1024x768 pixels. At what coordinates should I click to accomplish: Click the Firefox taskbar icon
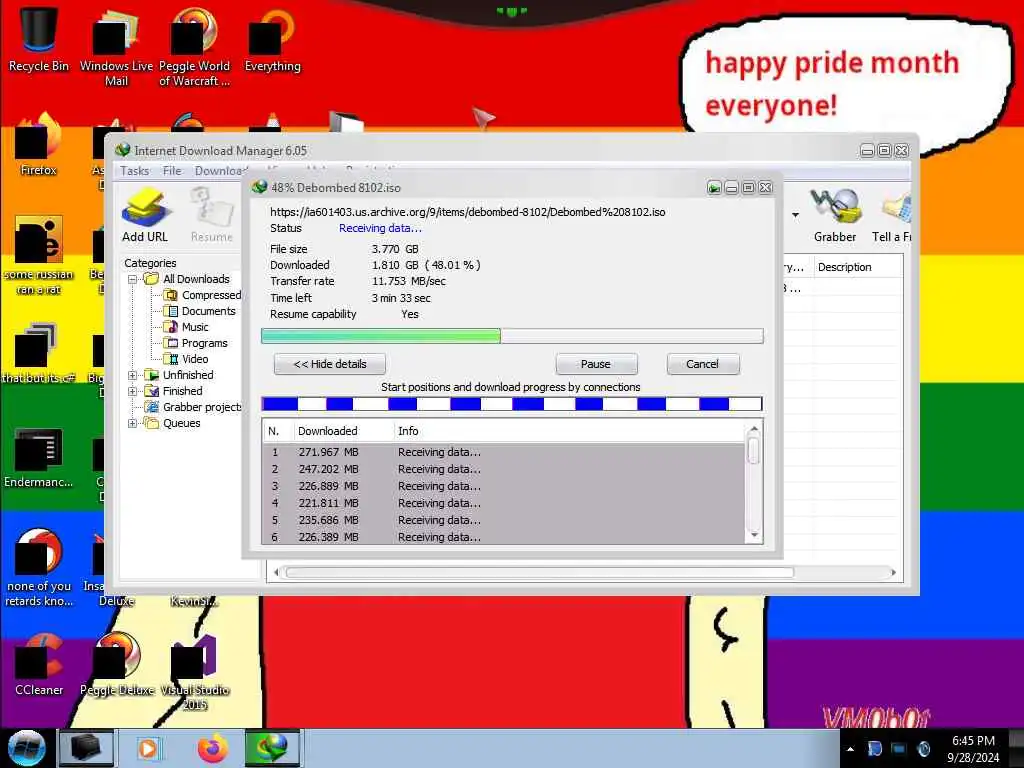tap(212, 748)
